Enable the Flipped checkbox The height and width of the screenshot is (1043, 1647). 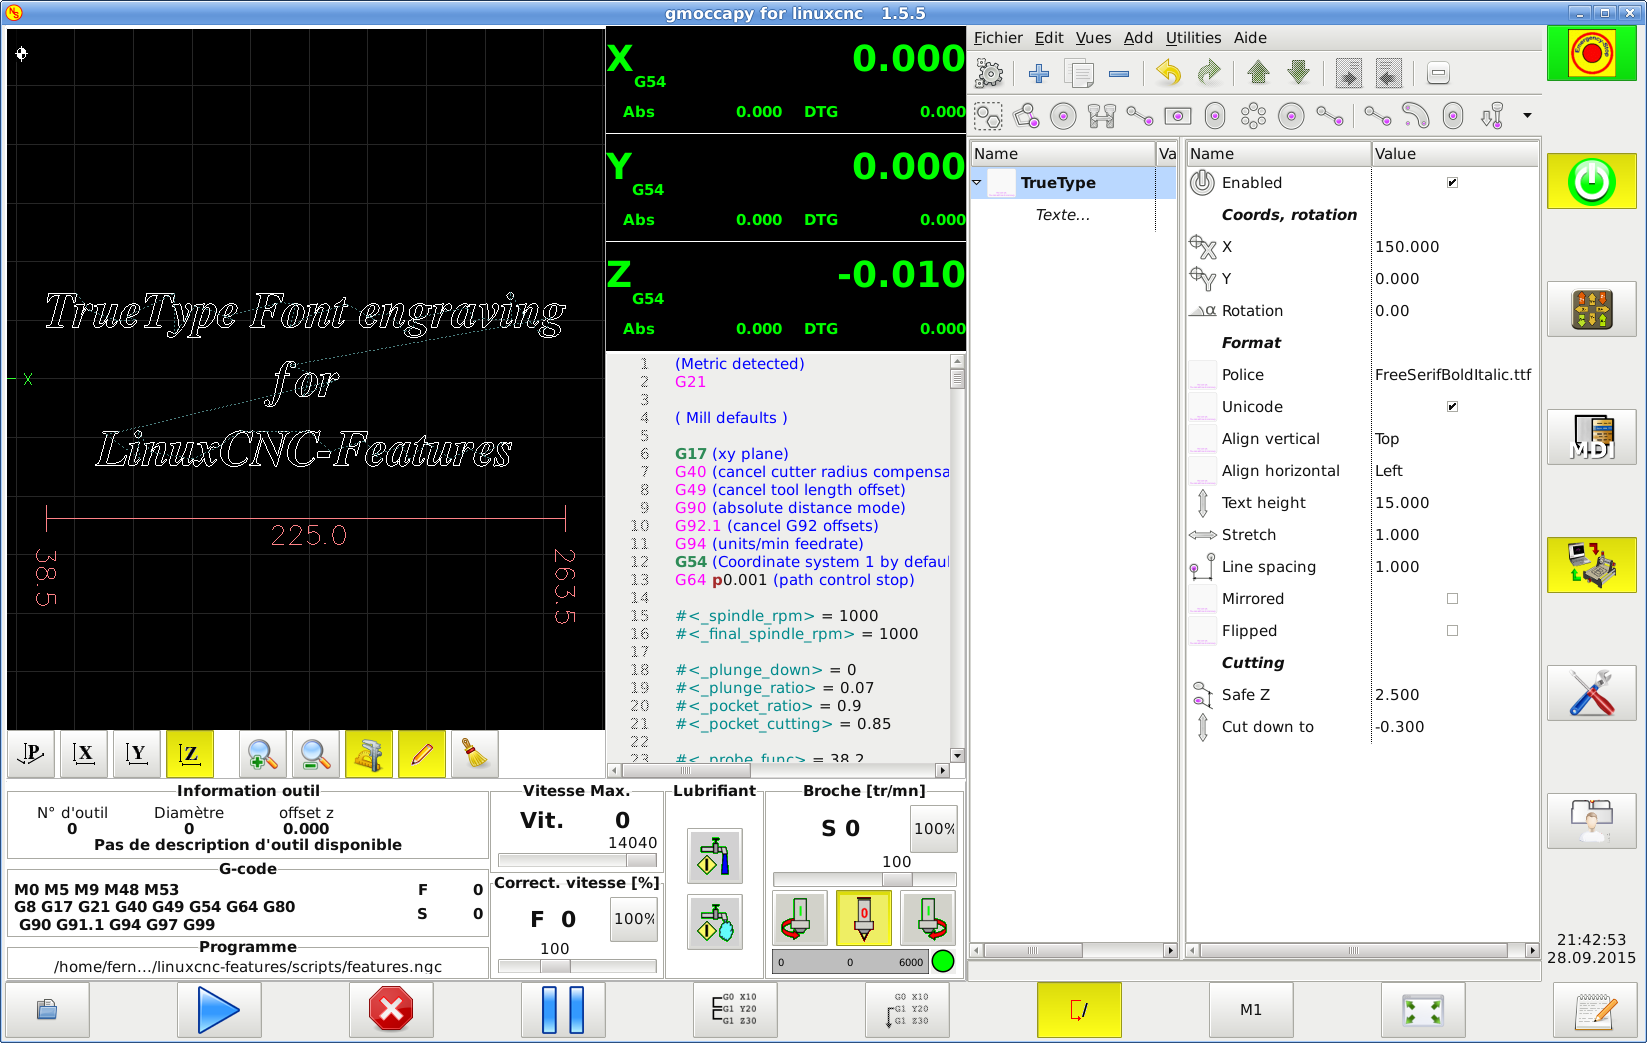click(1452, 630)
